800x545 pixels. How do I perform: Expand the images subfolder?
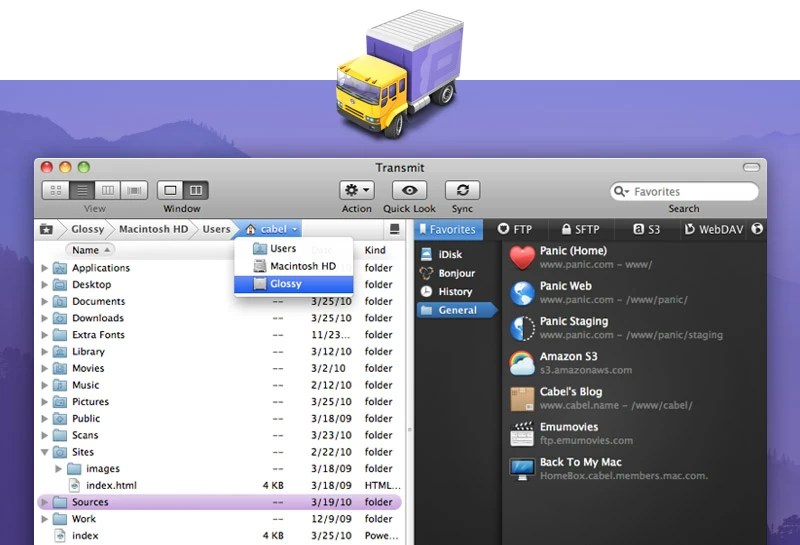tap(58, 468)
